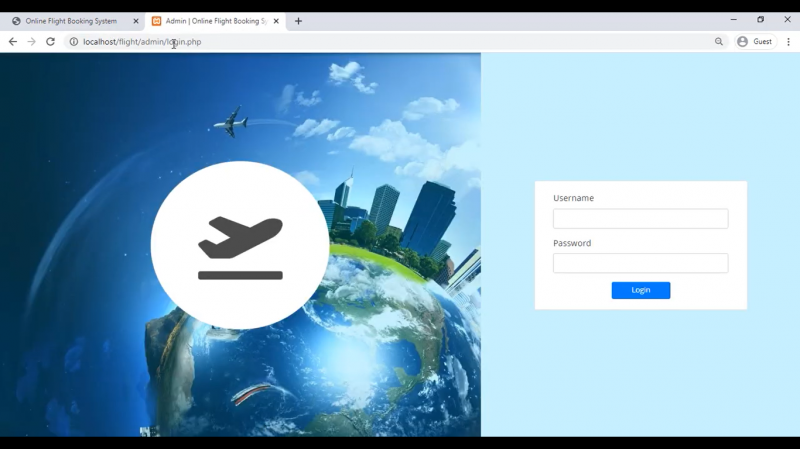This screenshot has width=800, height=449.
Task: Open a new browser tab
Action: tap(298, 21)
